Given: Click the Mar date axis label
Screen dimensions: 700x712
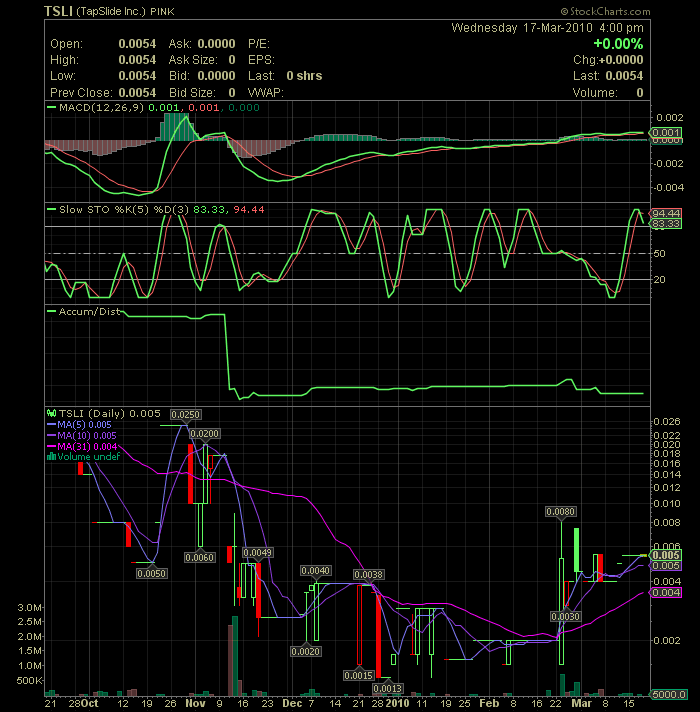Looking at the screenshot, I should (582, 703).
